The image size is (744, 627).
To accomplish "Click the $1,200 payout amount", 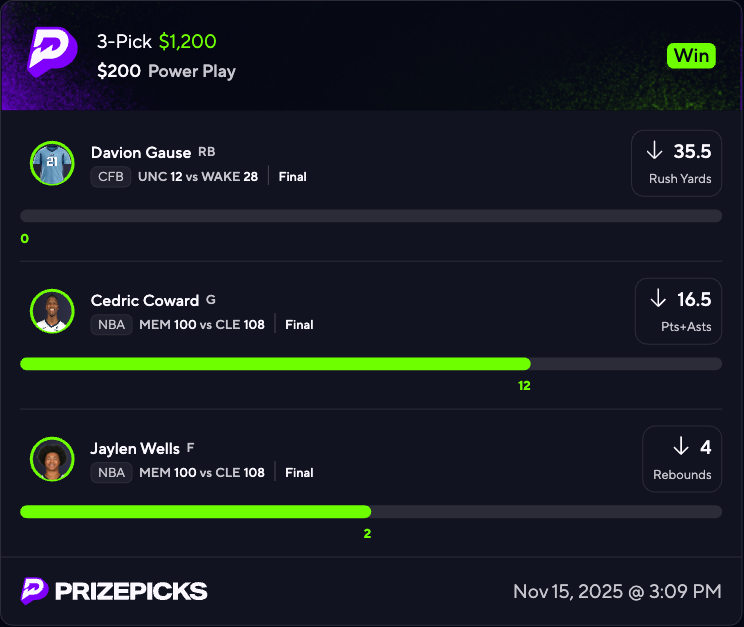I will pos(188,42).
